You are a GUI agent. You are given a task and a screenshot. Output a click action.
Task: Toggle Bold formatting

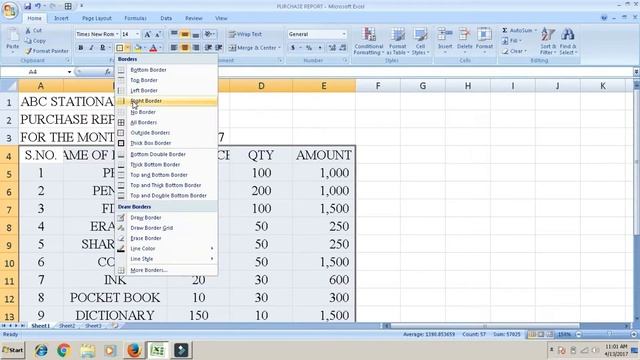point(80,48)
